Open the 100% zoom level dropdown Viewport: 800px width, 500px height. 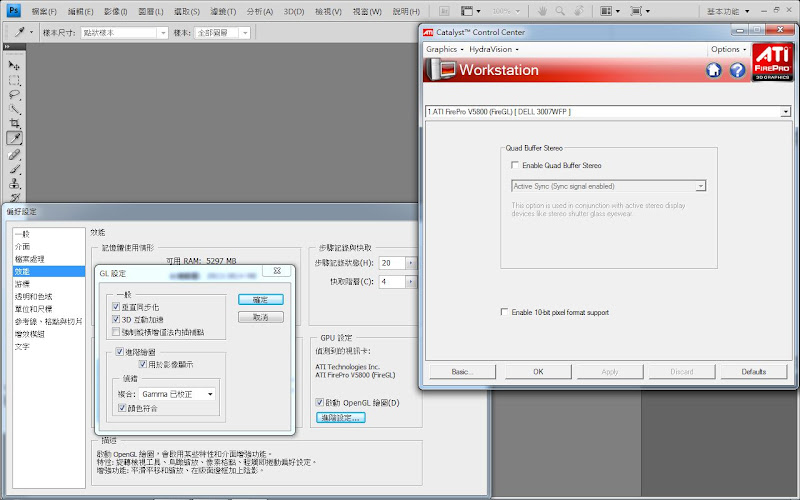point(506,11)
